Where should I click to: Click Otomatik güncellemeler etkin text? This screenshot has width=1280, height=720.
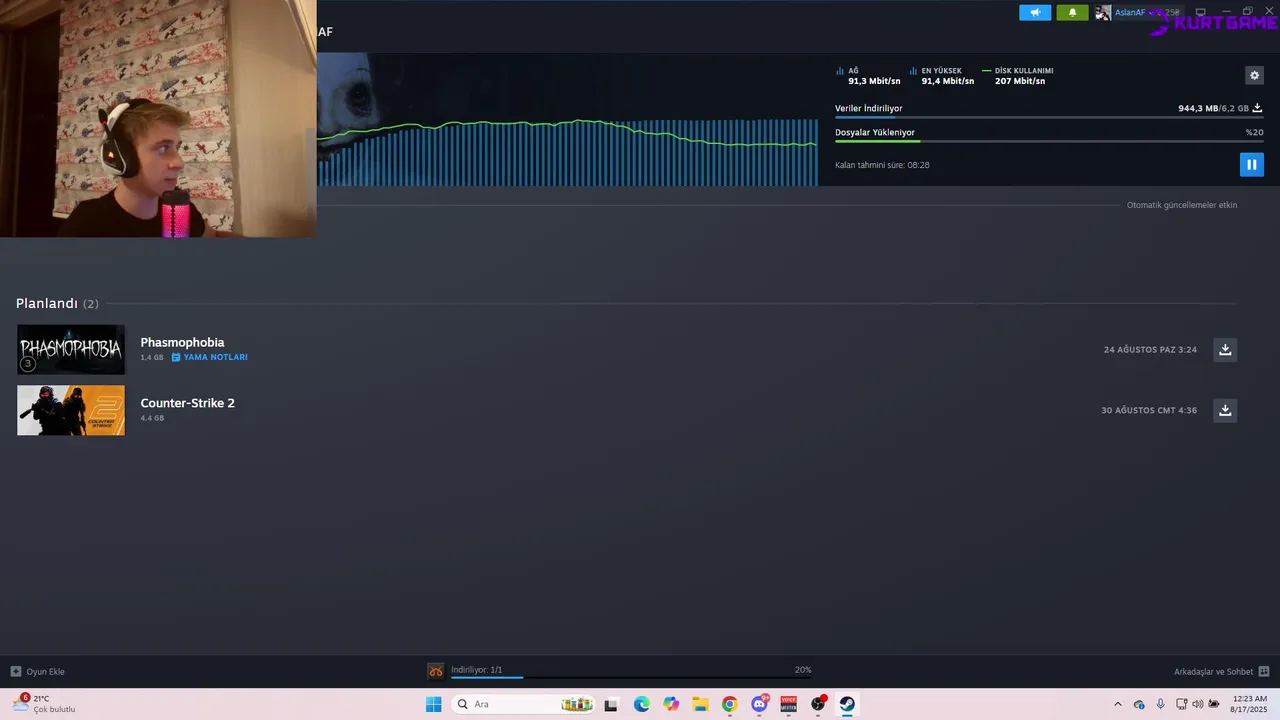coord(1182,205)
